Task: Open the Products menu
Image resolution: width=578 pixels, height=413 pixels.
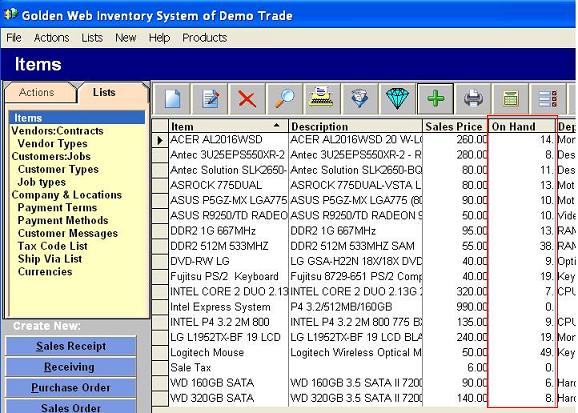Action: [205, 38]
